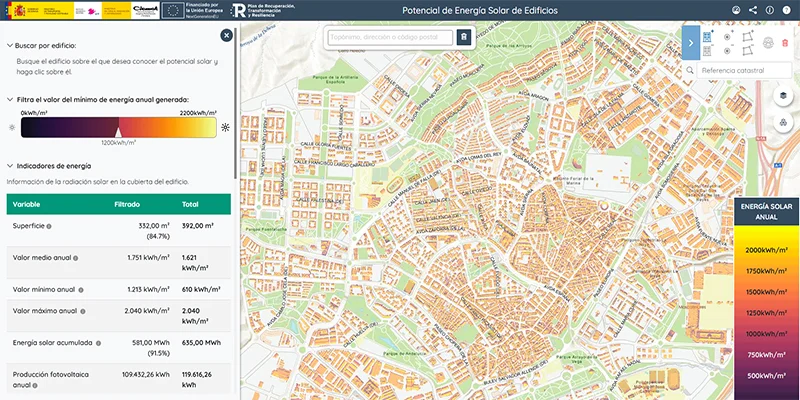Collapse the 'Filtra el valor del mínimo' section

point(10,99)
